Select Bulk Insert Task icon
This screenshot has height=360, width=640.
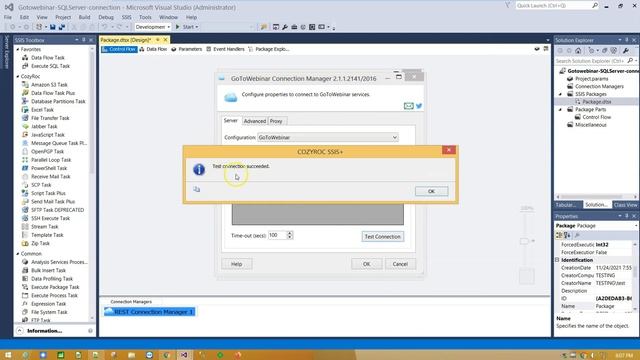25,270
